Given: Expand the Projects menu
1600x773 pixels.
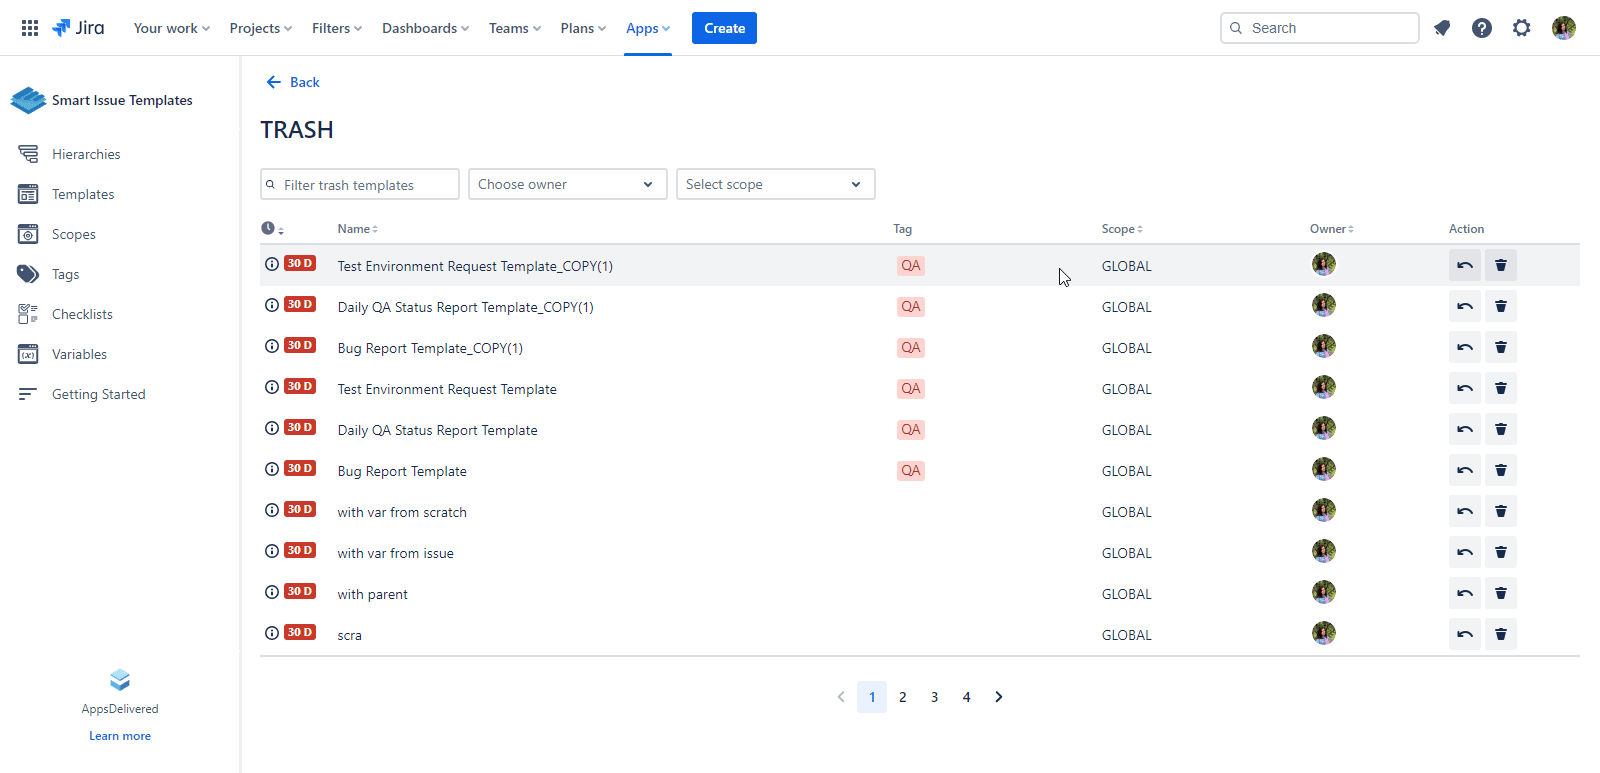Looking at the screenshot, I should 260,28.
